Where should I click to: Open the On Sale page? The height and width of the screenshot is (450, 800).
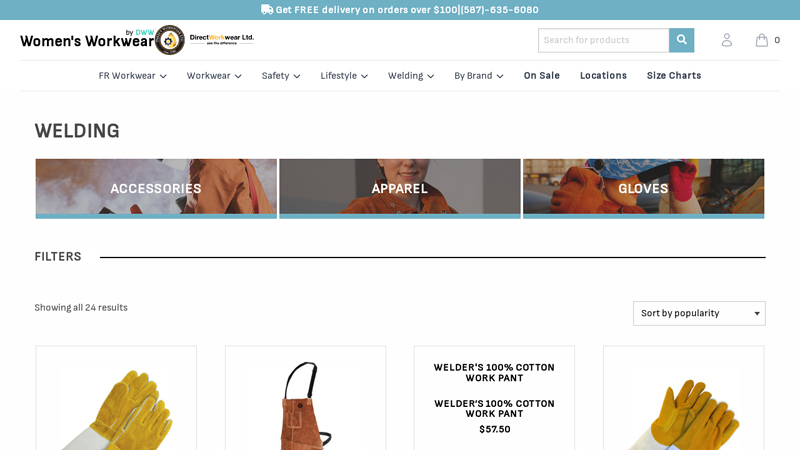coord(541,76)
